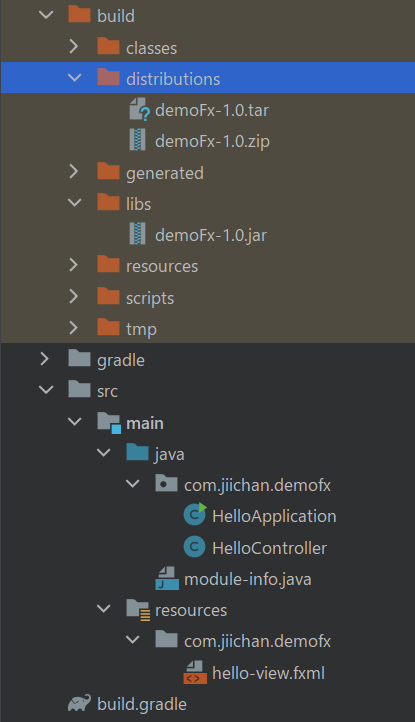Viewport: 415px width, 722px height.
Task: Click the main source module folder icon
Action: [x=109, y=423]
